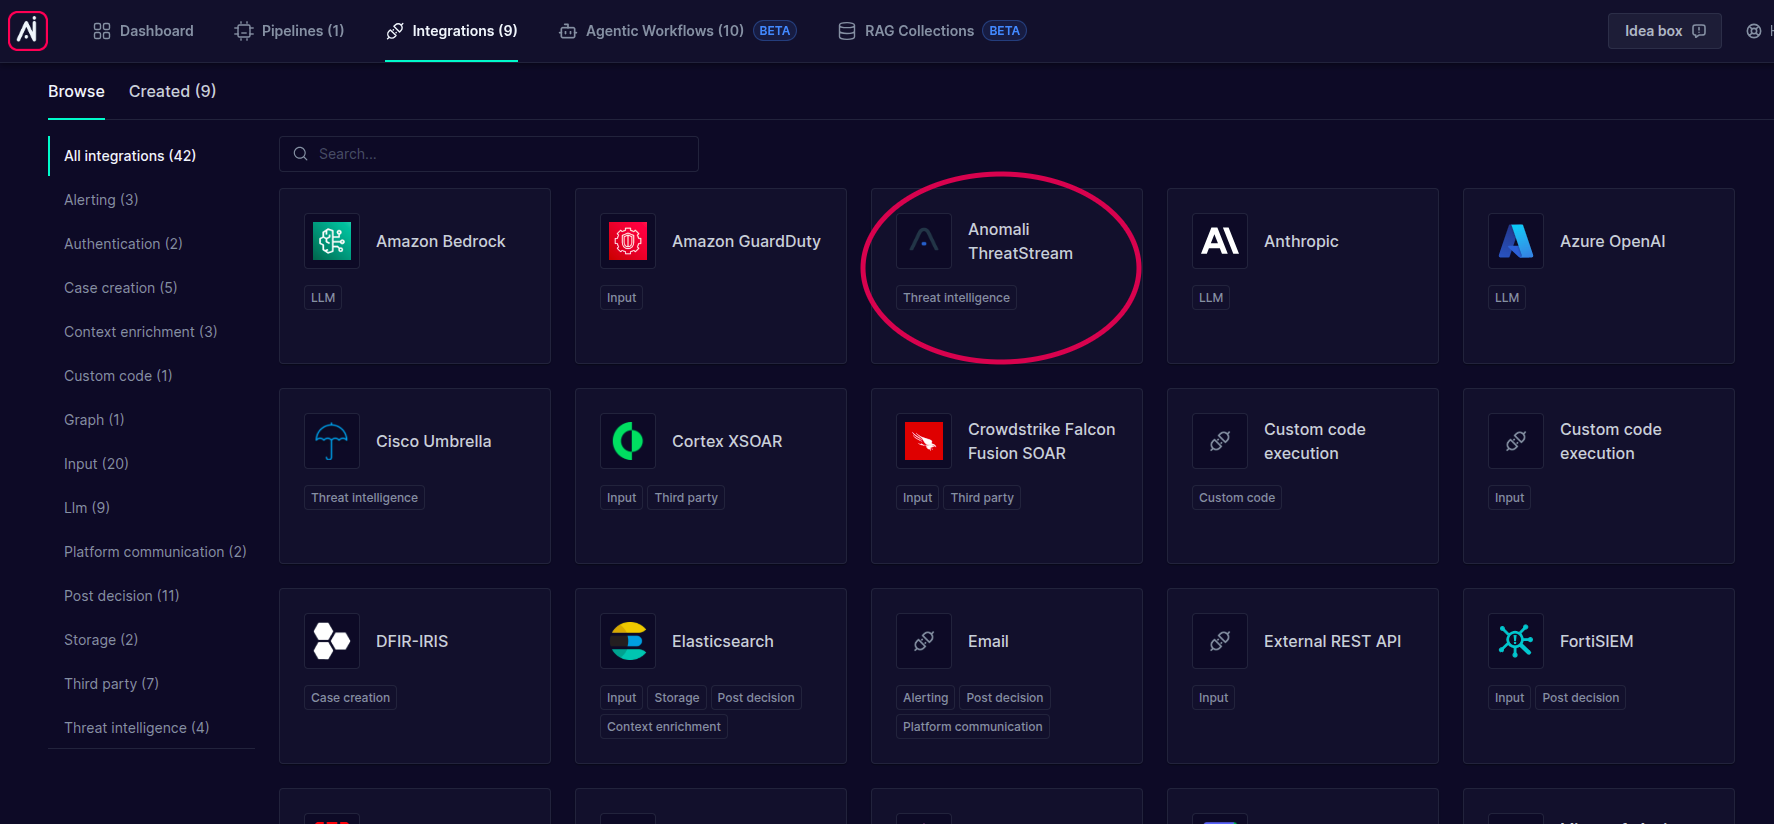This screenshot has height=824, width=1774.
Task: Open Agentic Workflows via its robot icon
Action: 568,31
